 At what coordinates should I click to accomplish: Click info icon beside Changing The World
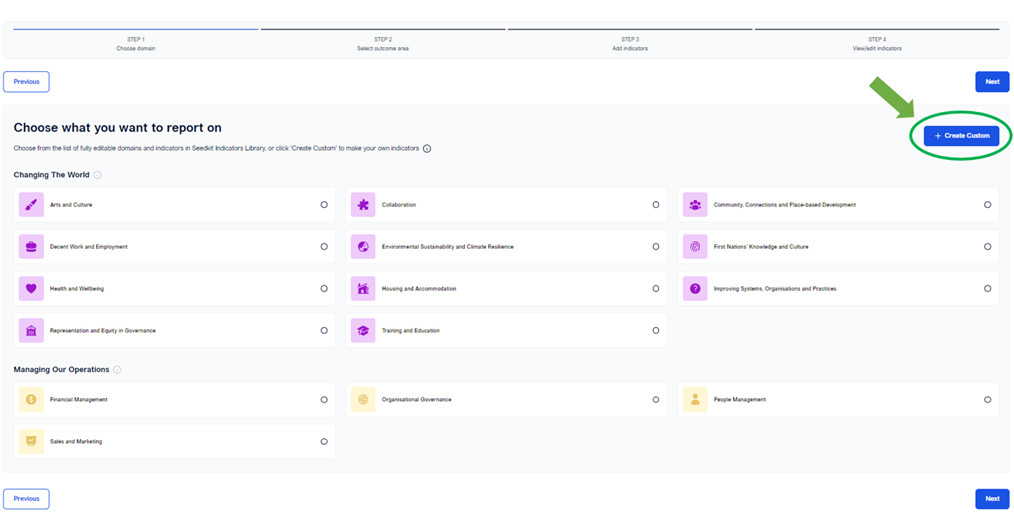pyautogui.click(x=98, y=175)
